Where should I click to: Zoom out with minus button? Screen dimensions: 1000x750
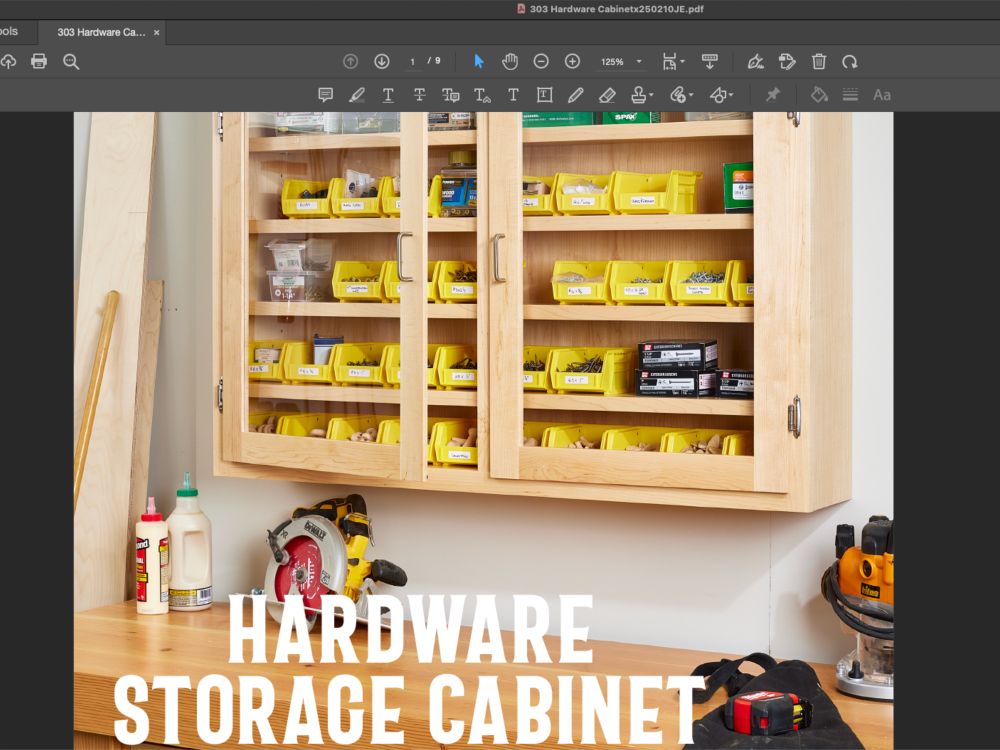541,61
